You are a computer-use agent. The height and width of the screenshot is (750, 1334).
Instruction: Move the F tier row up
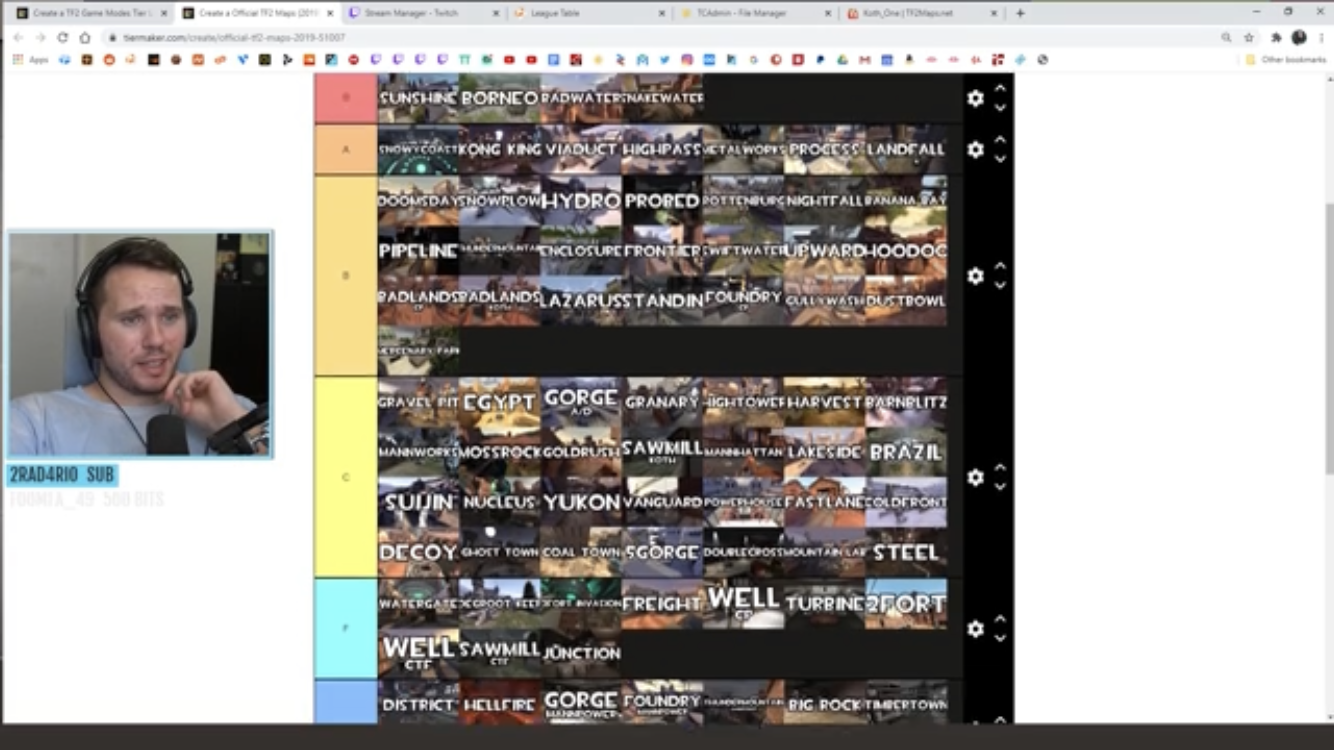[x=1000, y=618]
